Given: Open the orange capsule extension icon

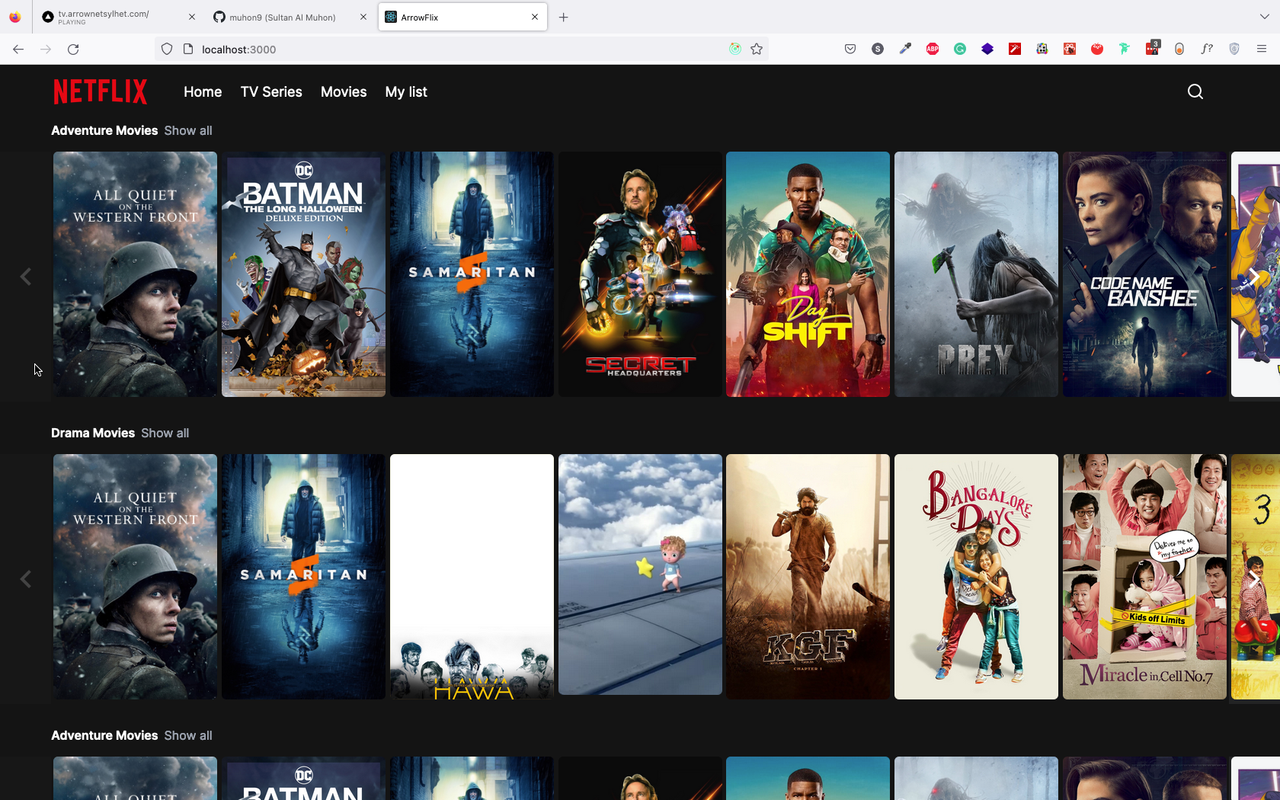Looking at the screenshot, I should pyautogui.click(x=1179, y=49).
